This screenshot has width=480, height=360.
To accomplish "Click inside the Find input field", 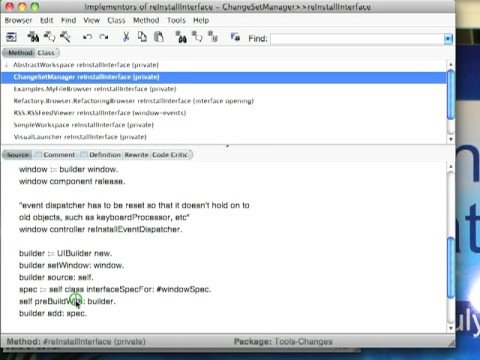I will 357,39.
